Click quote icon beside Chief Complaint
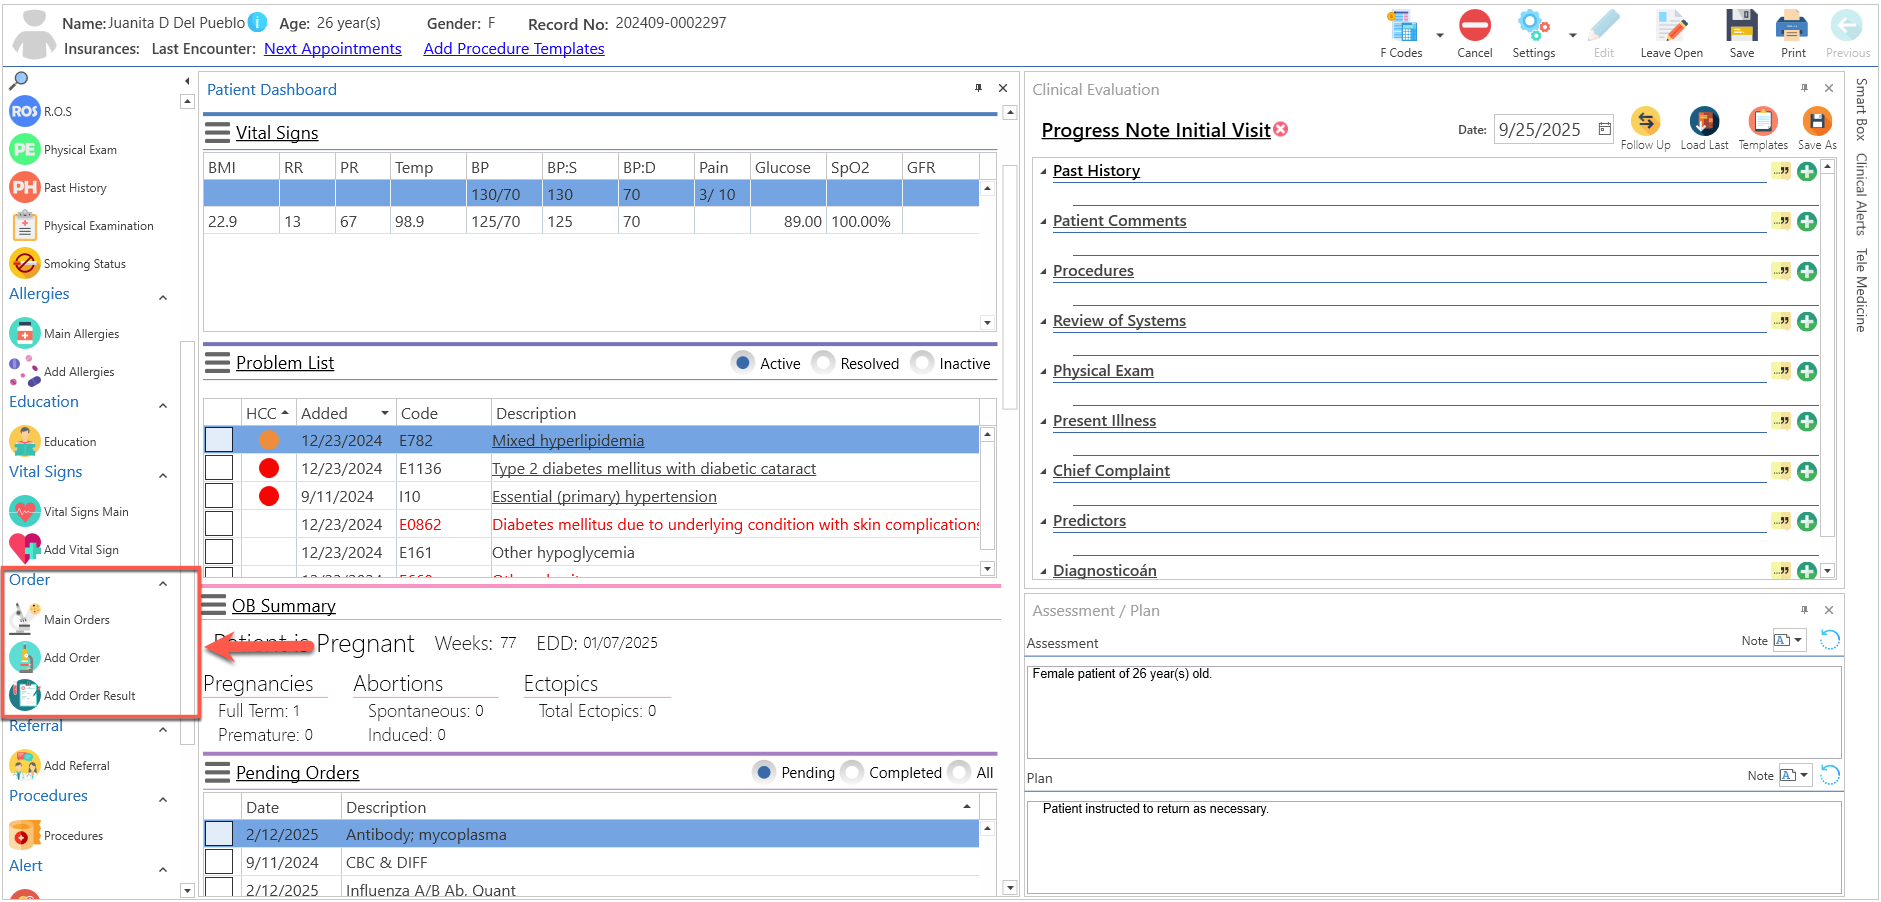Screen dimensions: 1881x902 point(1781,470)
